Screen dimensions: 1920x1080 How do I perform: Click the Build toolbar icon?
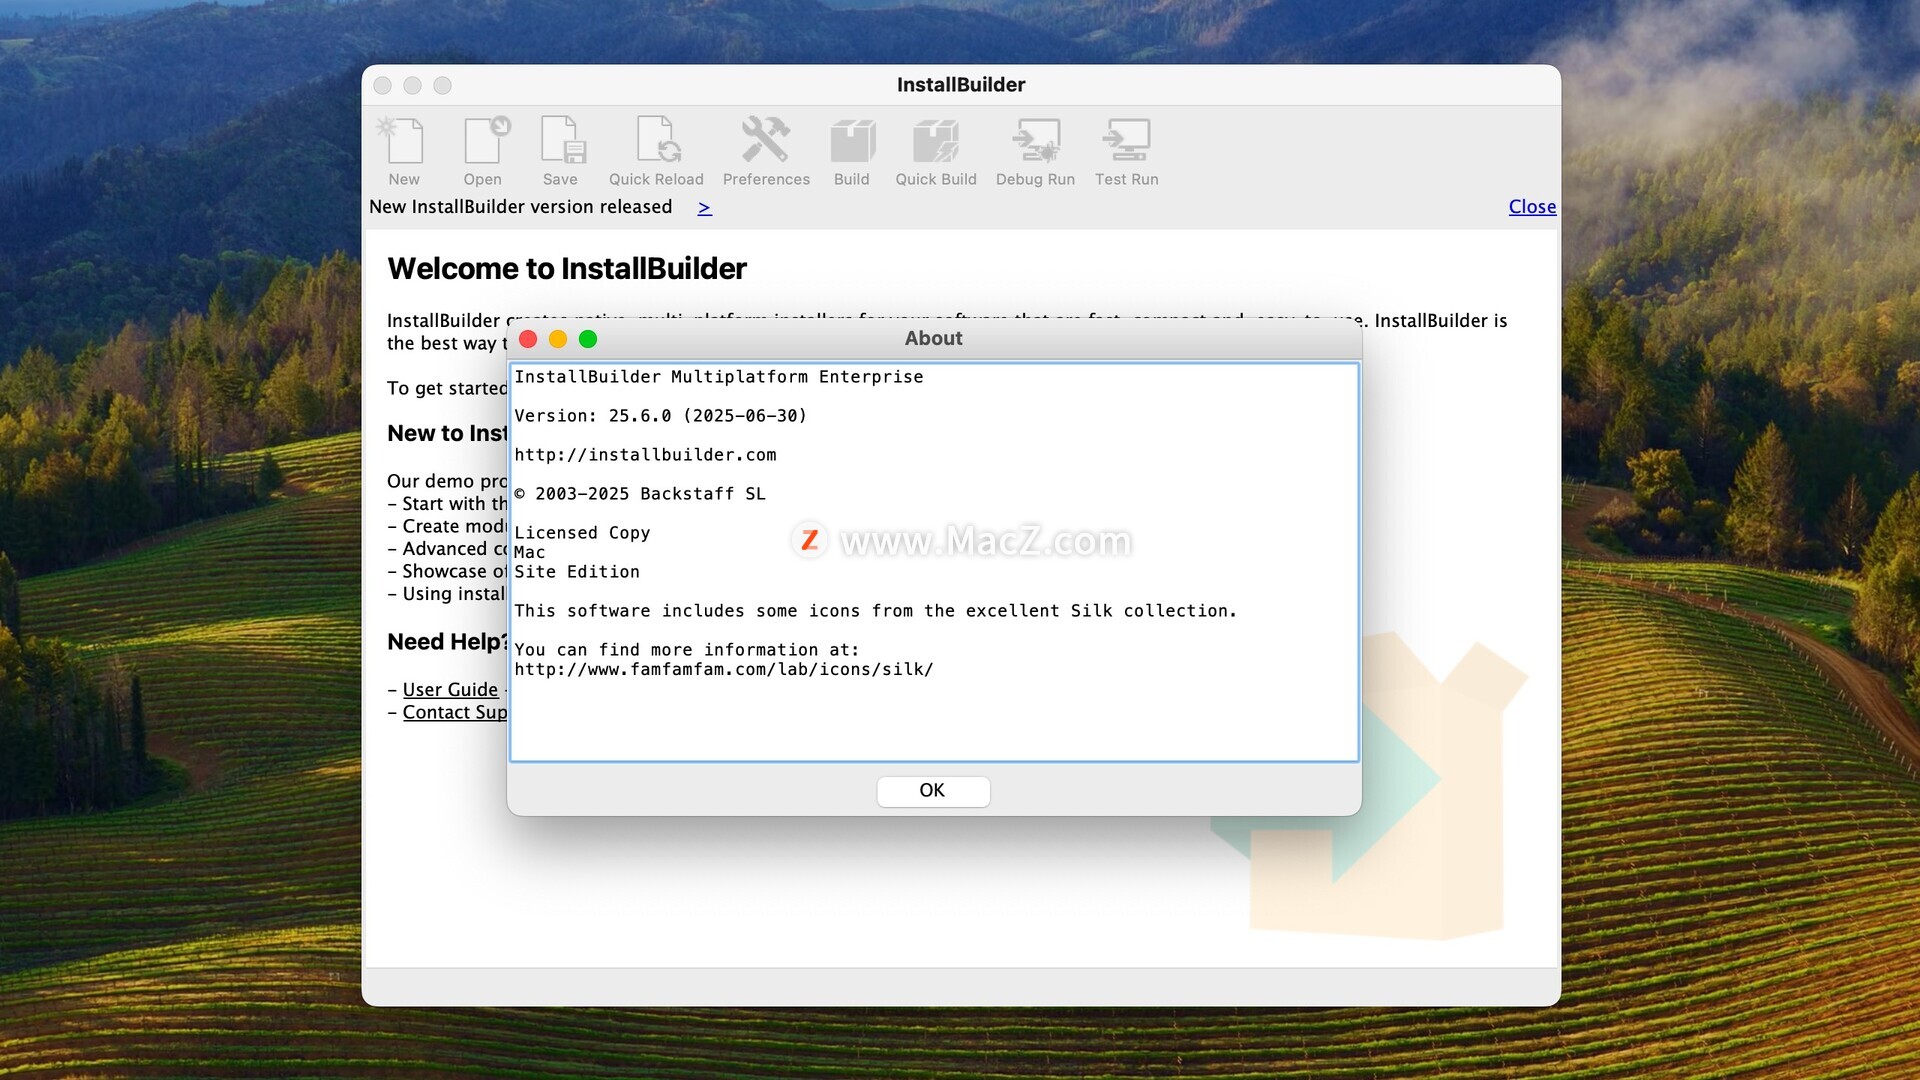click(852, 141)
